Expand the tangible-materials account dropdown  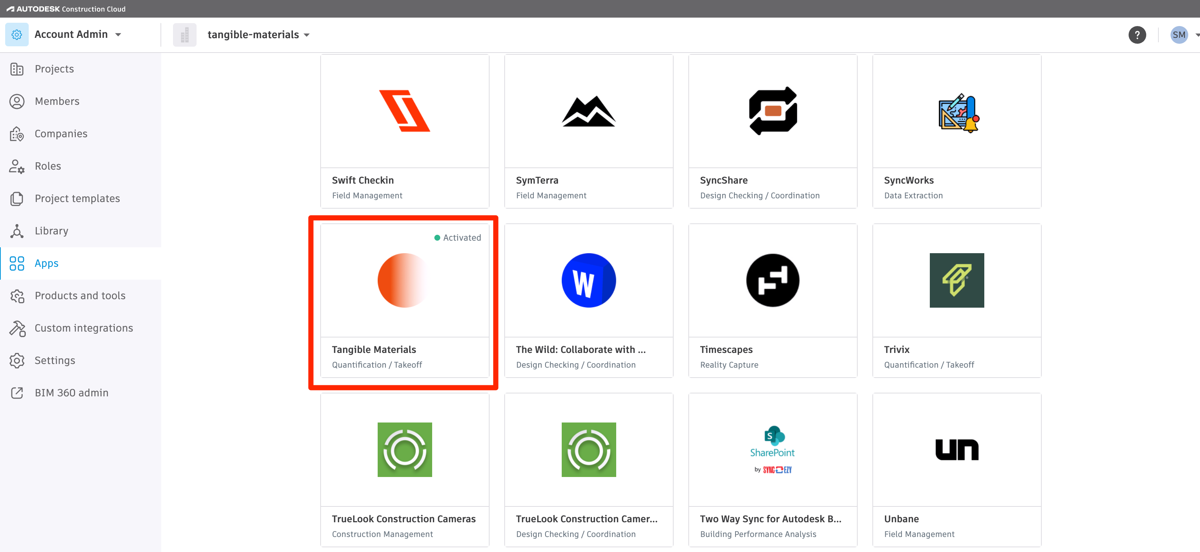[x=306, y=35]
